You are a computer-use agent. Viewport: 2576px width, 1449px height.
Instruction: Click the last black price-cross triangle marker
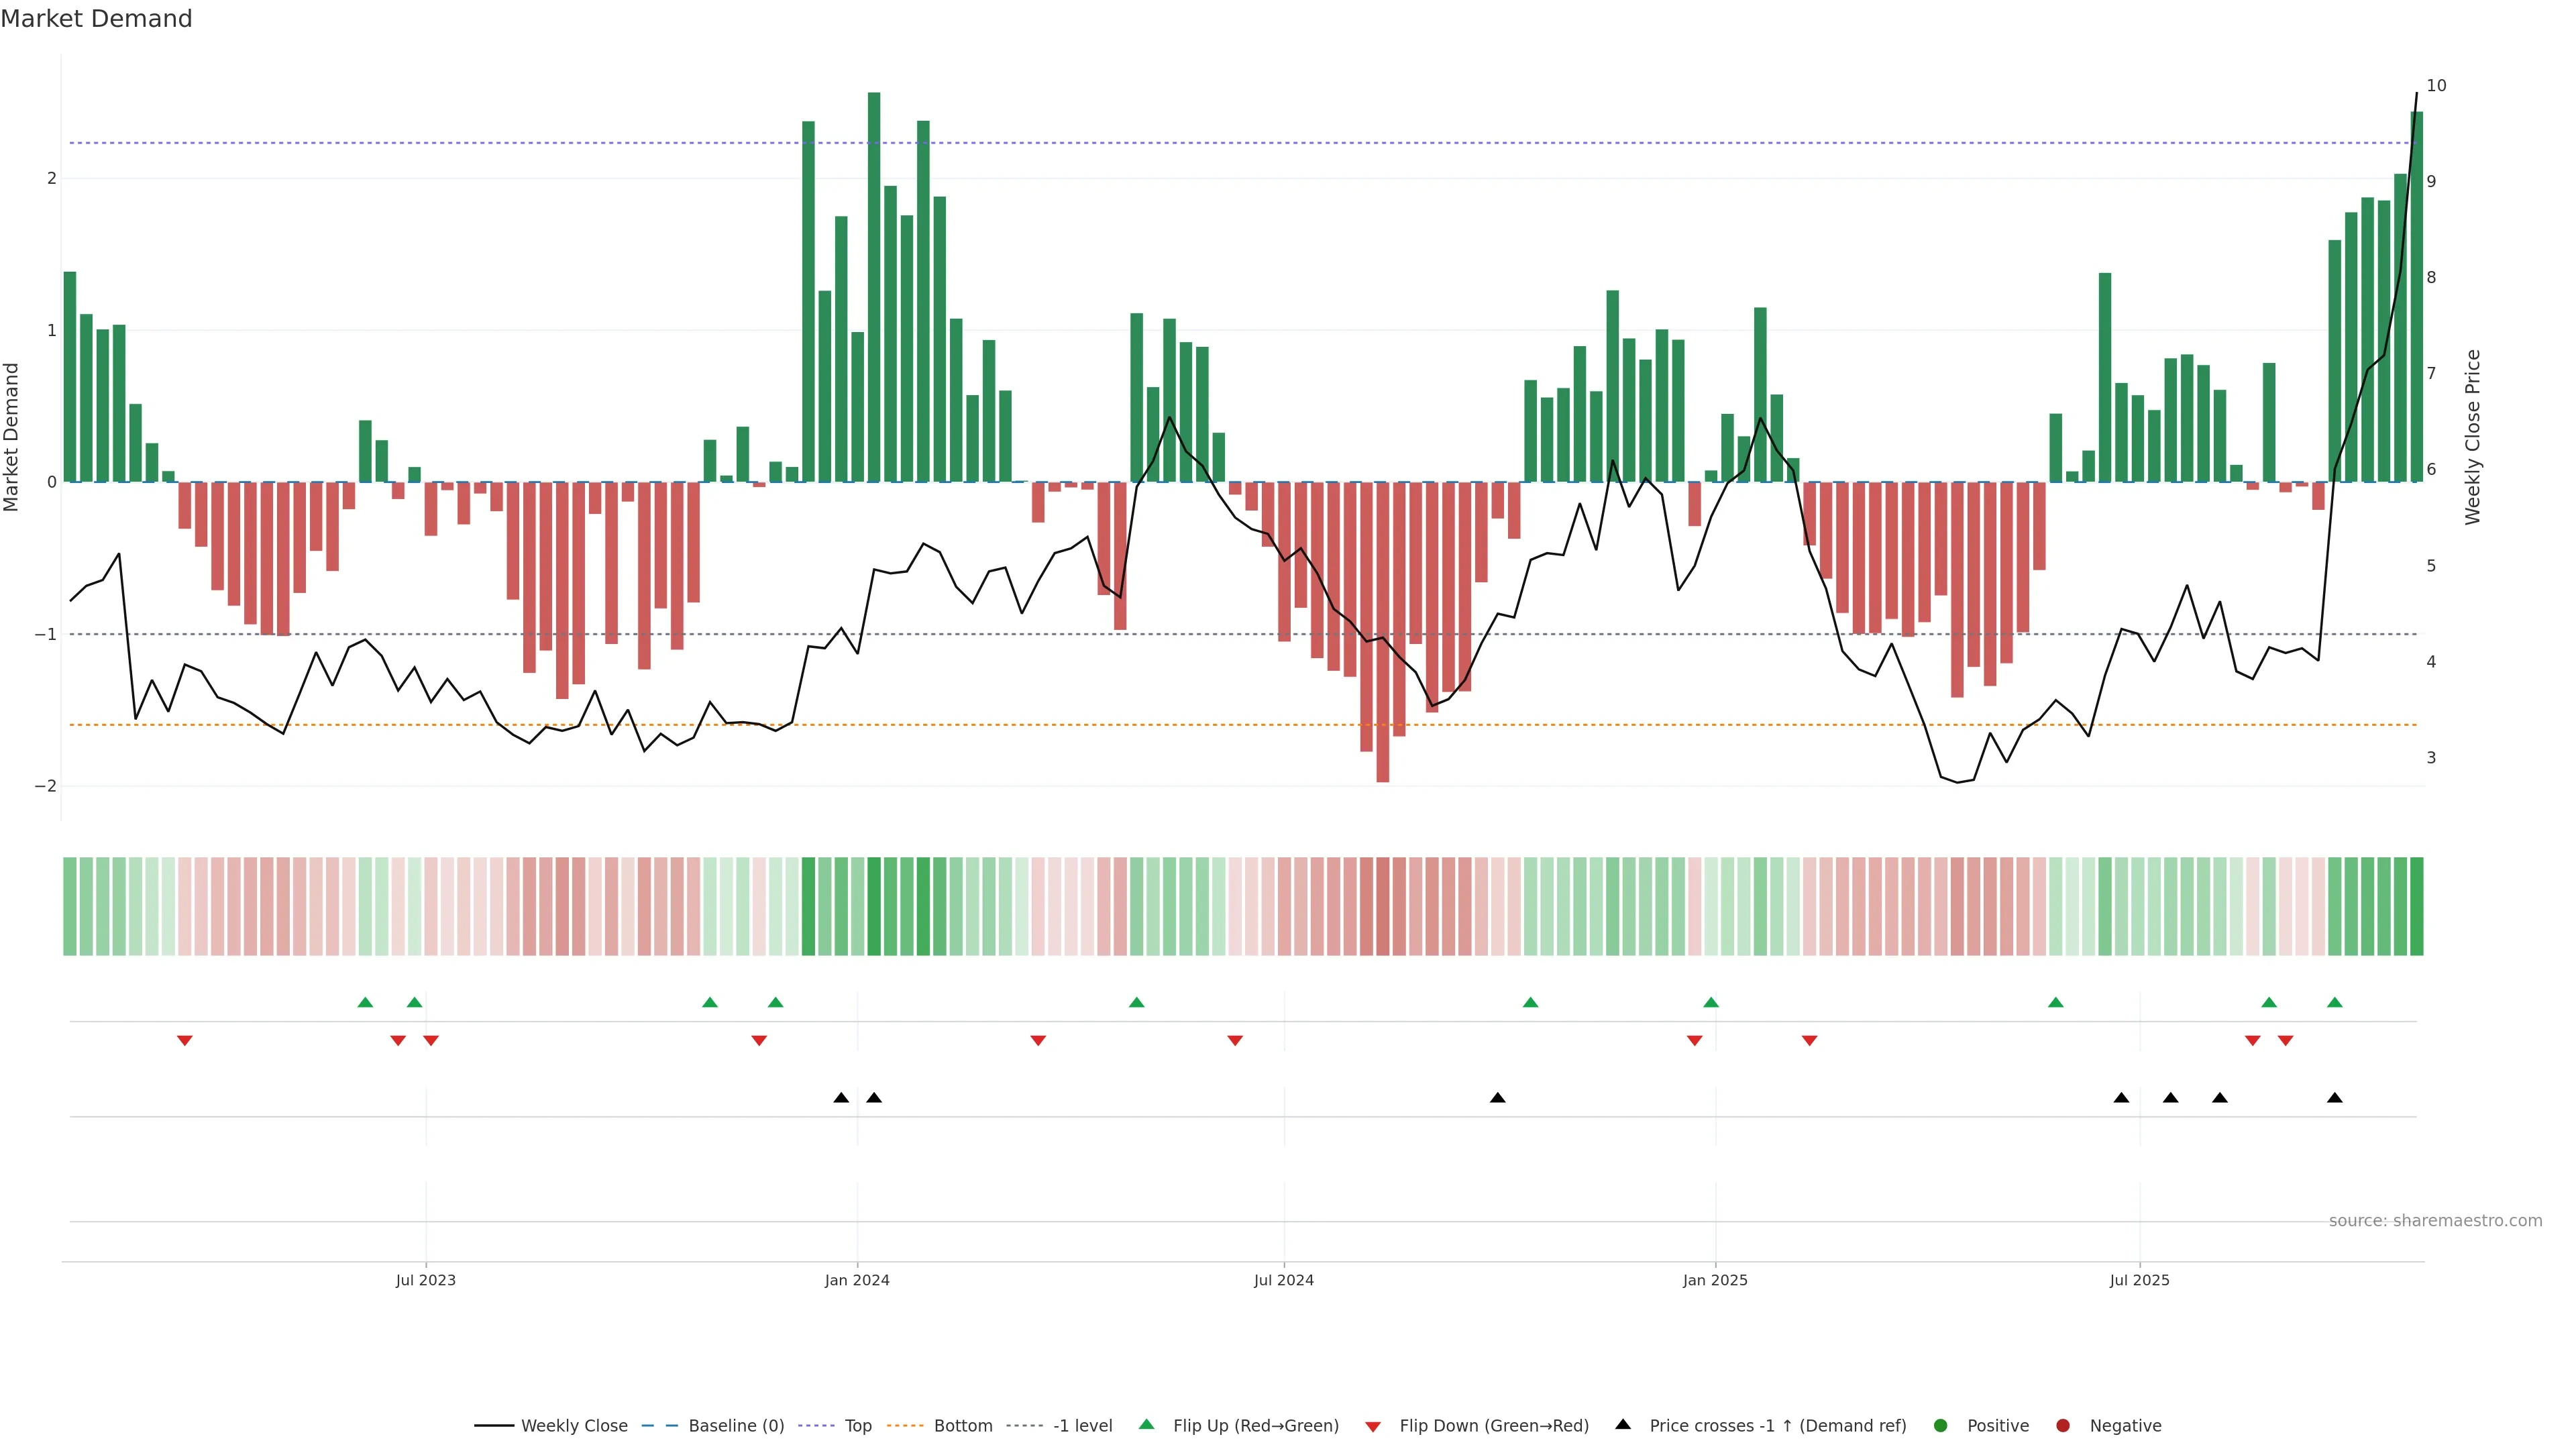tap(2335, 1098)
